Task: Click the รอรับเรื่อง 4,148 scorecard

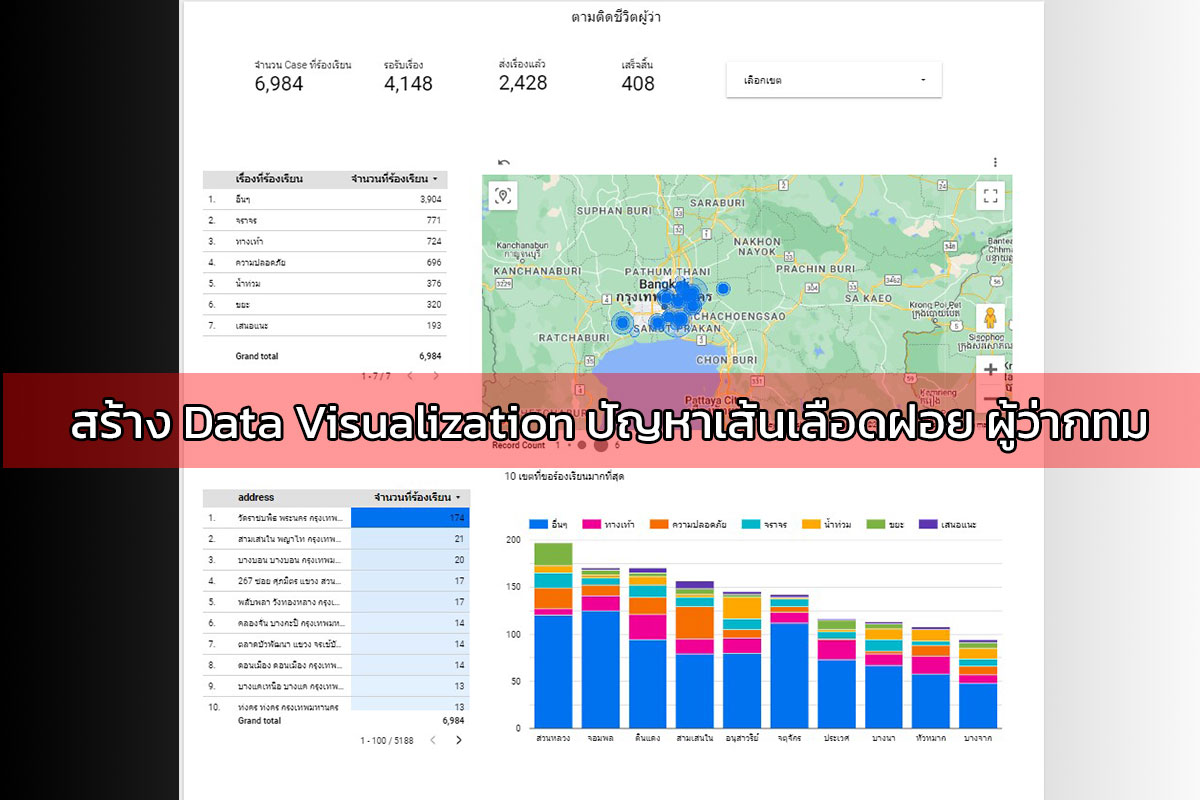Action: 408,76
